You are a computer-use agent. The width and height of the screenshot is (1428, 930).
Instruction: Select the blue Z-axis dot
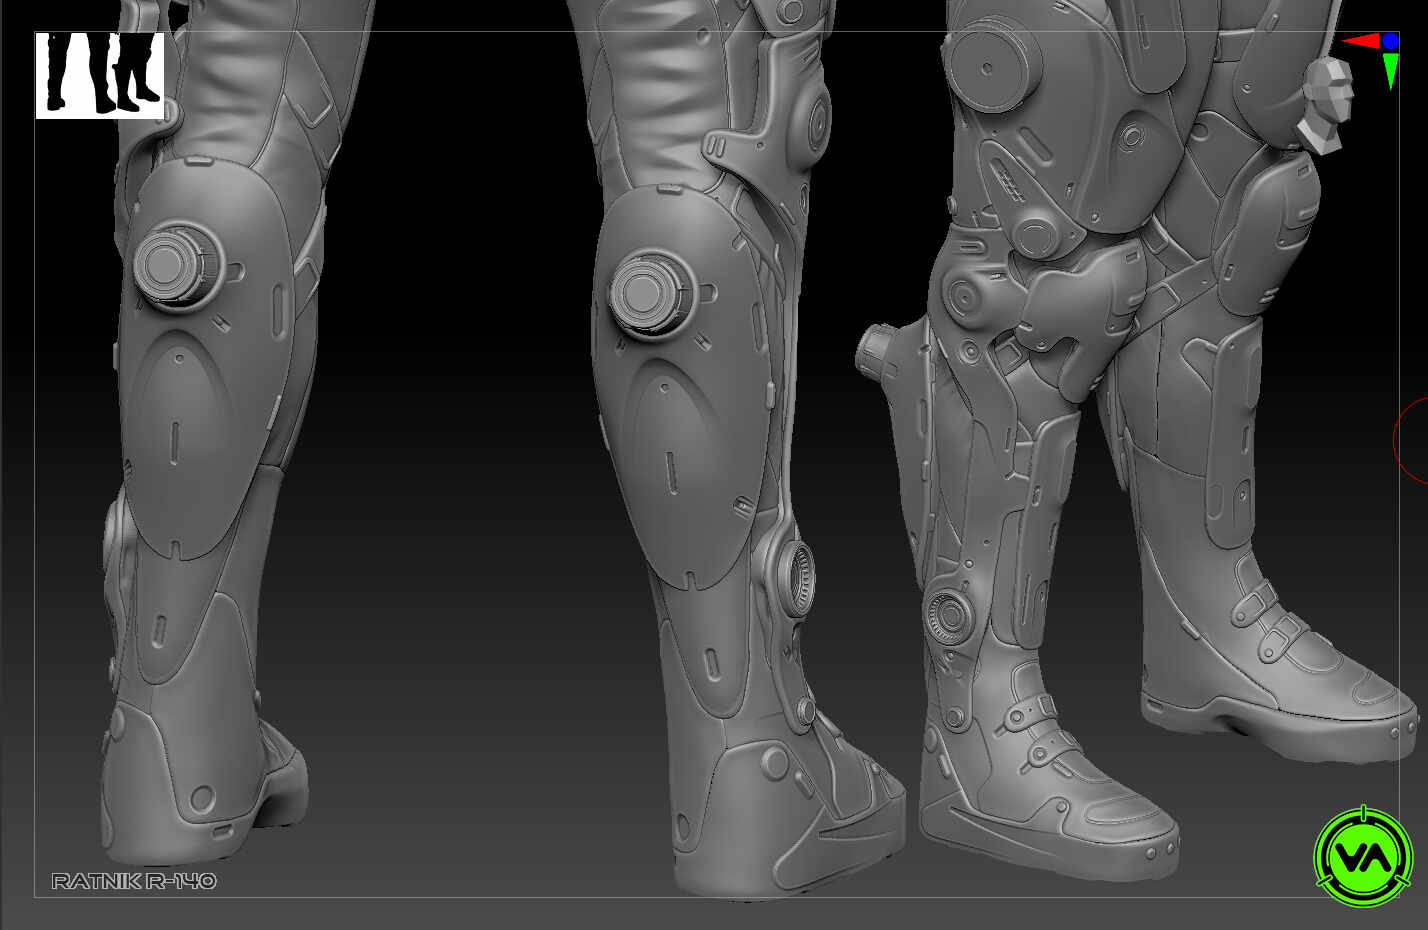[1390, 41]
